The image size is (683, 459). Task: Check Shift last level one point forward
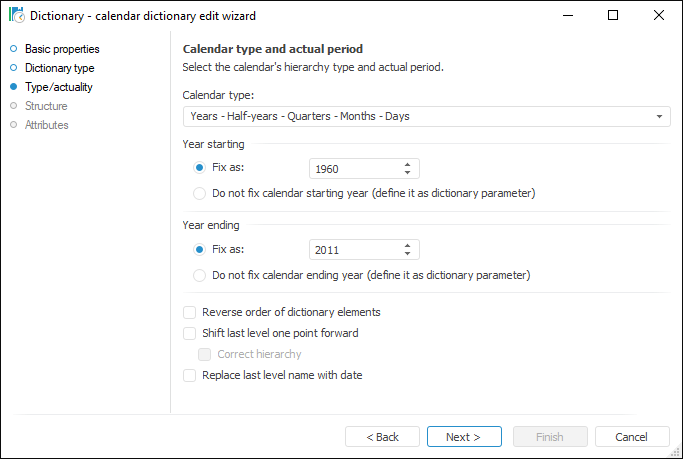(x=190, y=333)
